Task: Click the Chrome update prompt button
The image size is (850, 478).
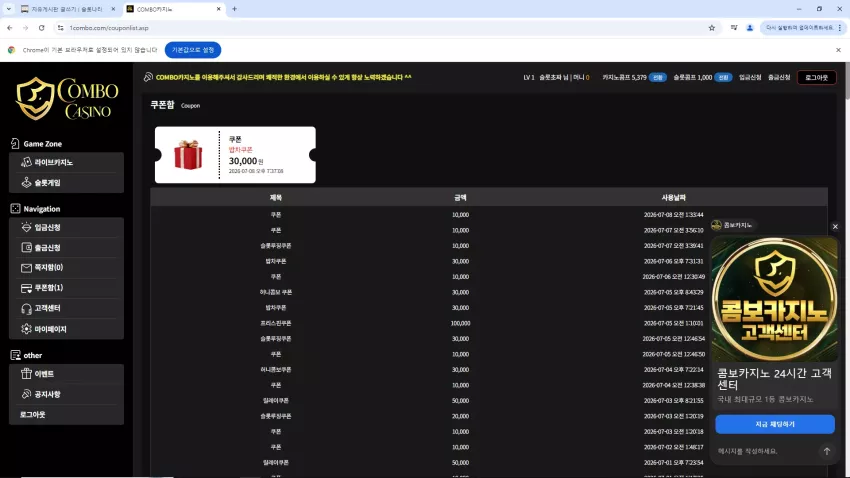Action: click(x=800, y=28)
